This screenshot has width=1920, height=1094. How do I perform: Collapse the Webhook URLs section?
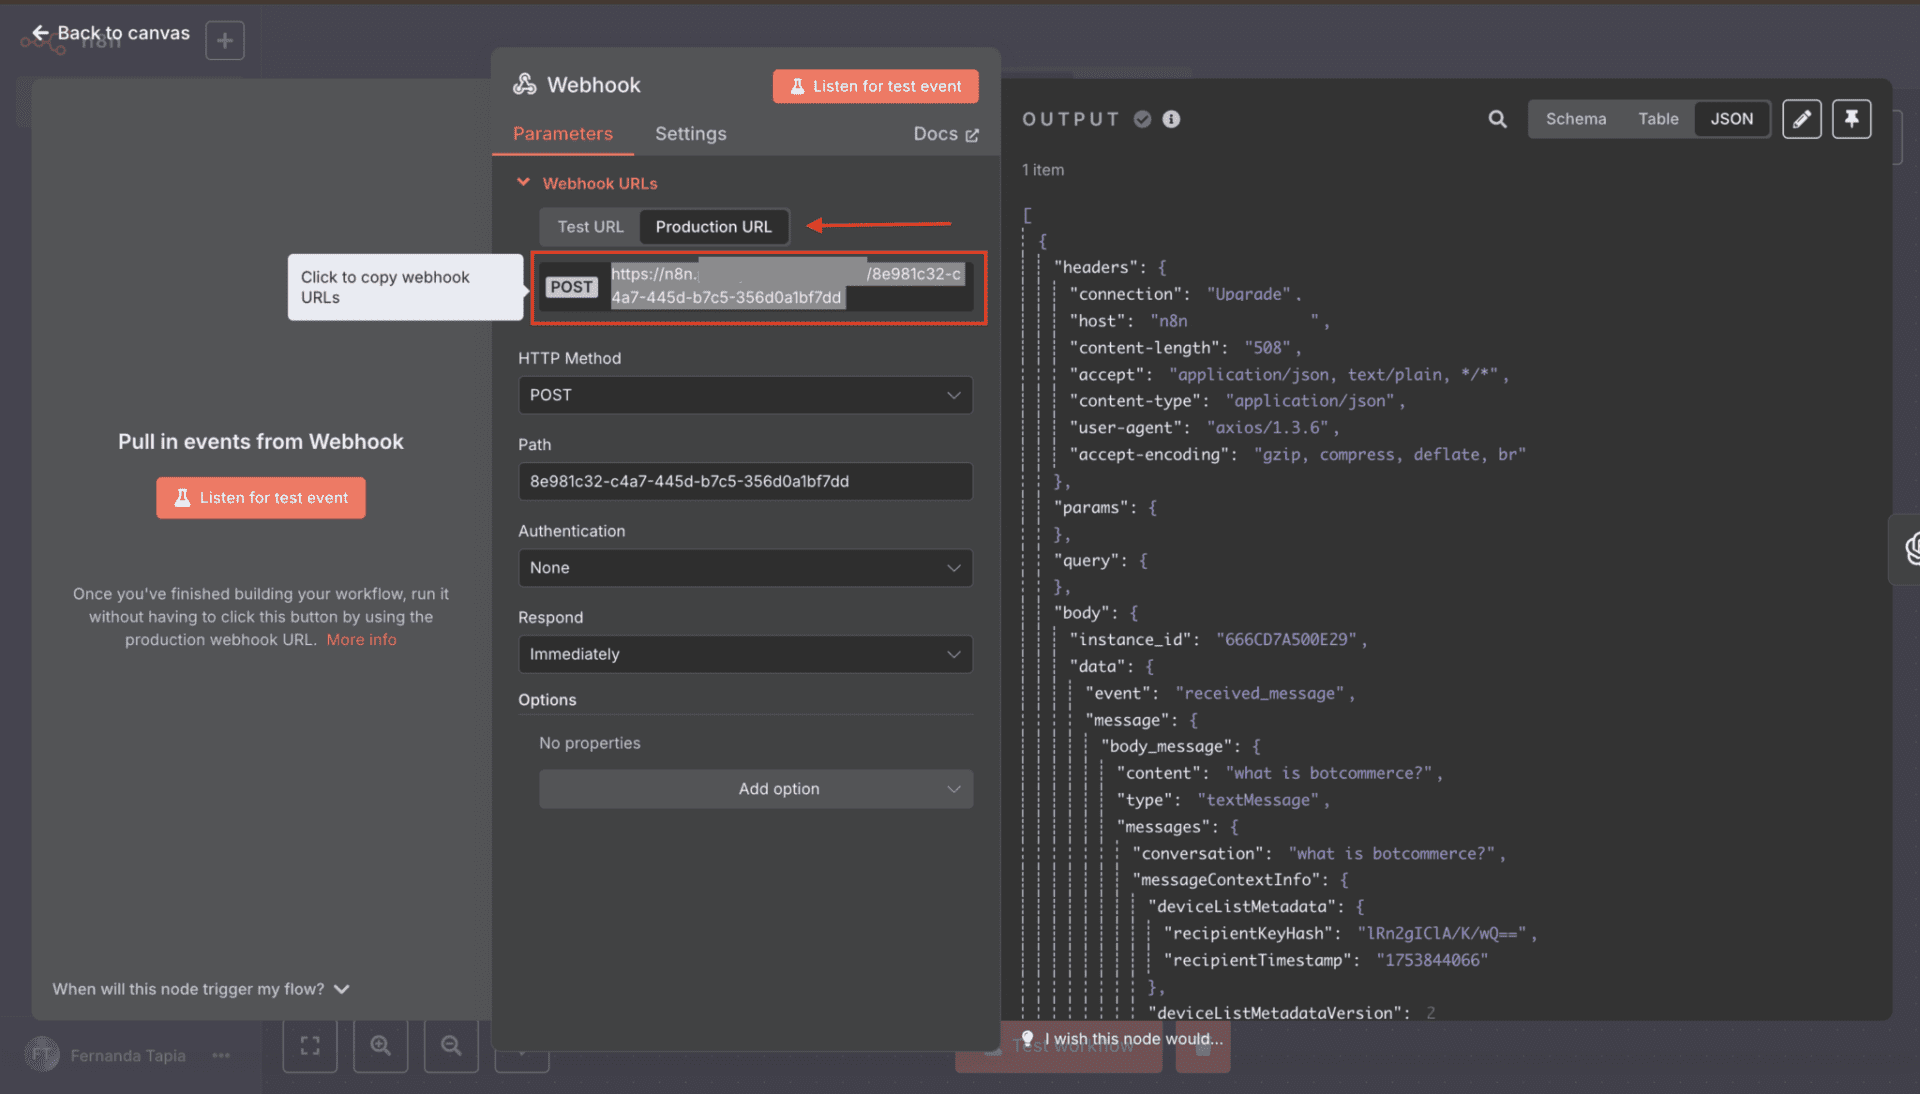pyautogui.click(x=523, y=183)
